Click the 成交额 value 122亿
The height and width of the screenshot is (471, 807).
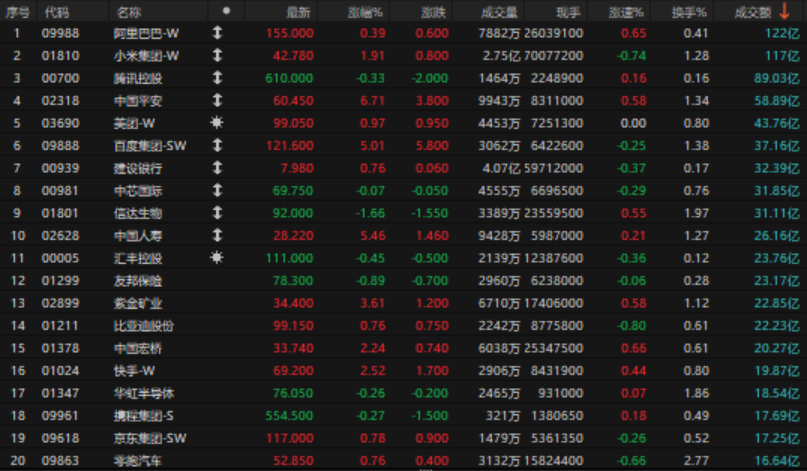point(782,33)
